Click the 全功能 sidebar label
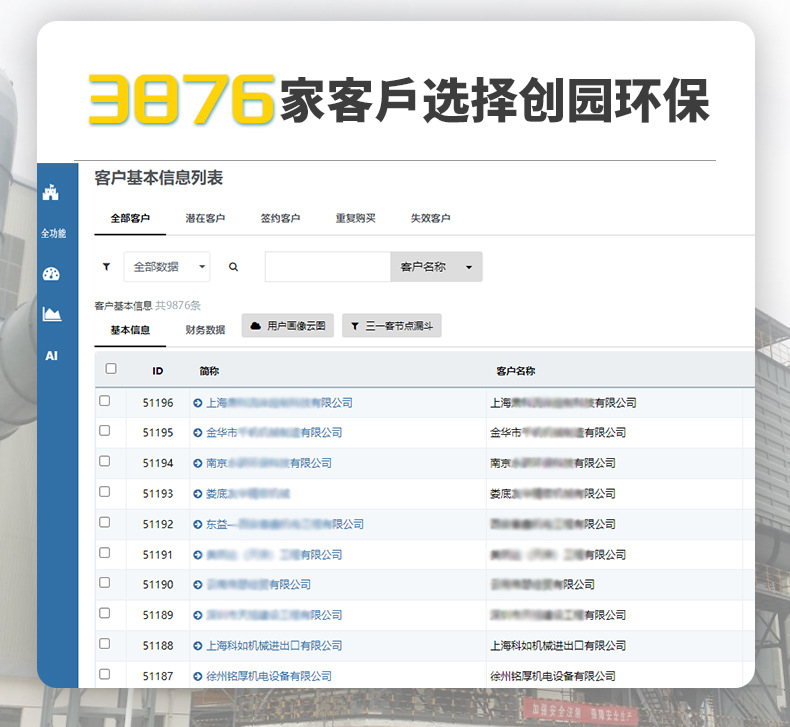Screen dimensions: 790x727 pyautogui.click(x=53, y=233)
